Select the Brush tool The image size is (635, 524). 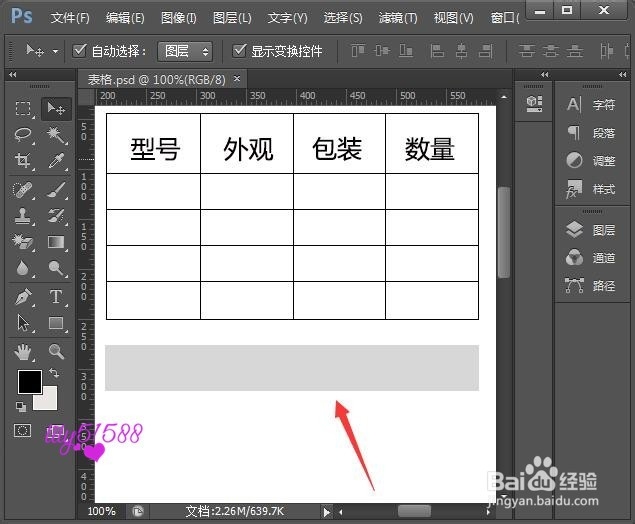point(56,190)
